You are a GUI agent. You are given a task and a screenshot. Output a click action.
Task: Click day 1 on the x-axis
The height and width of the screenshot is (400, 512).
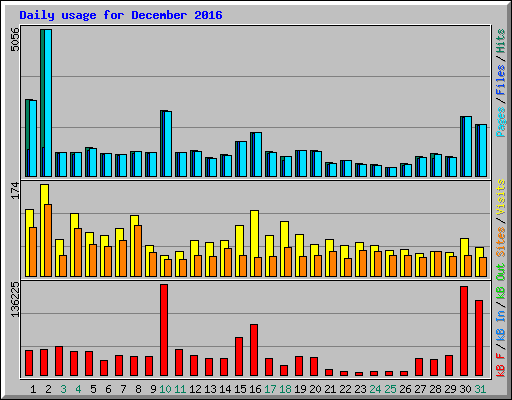pyautogui.click(x=33, y=389)
